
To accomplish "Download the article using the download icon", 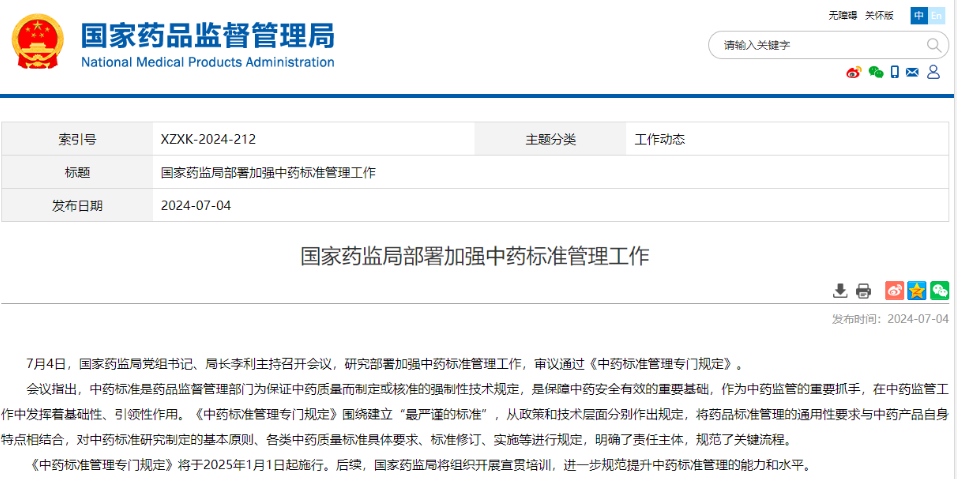I will (840, 290).
